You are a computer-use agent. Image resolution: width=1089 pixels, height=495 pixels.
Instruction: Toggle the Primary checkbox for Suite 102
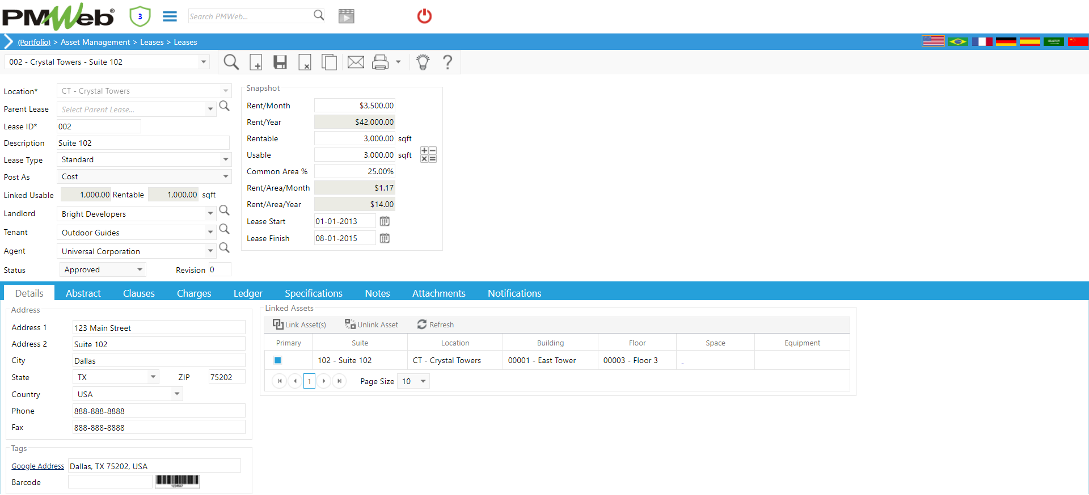pos(277,360)
